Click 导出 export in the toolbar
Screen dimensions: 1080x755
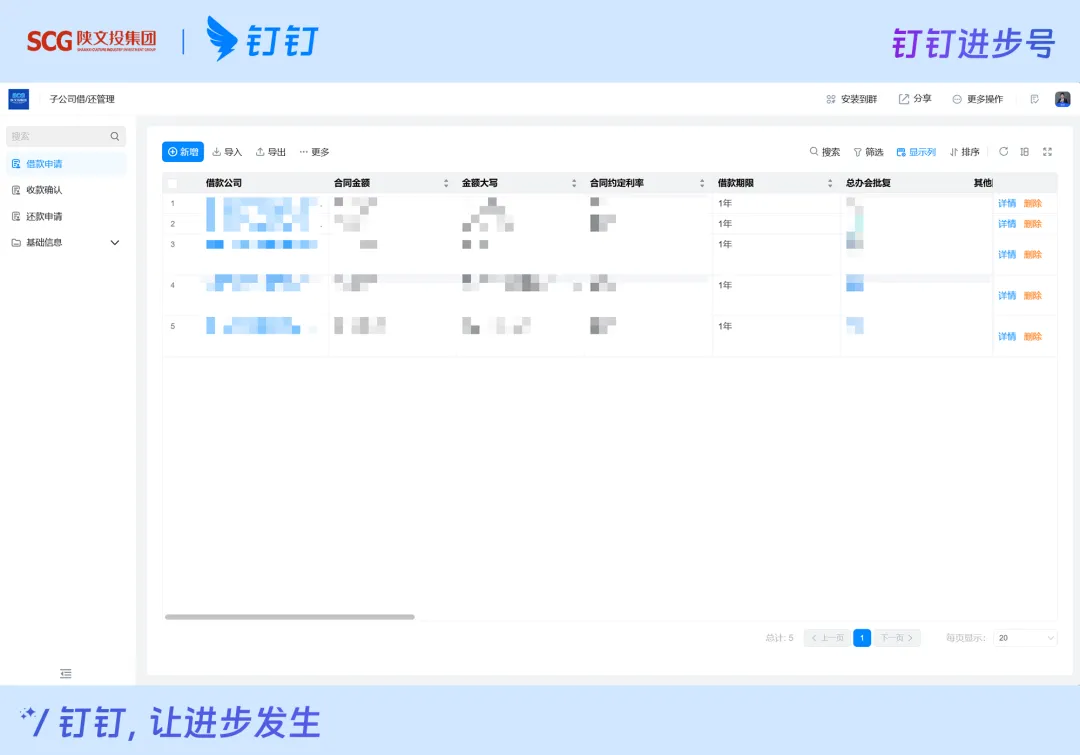click(x=271, y=152)
